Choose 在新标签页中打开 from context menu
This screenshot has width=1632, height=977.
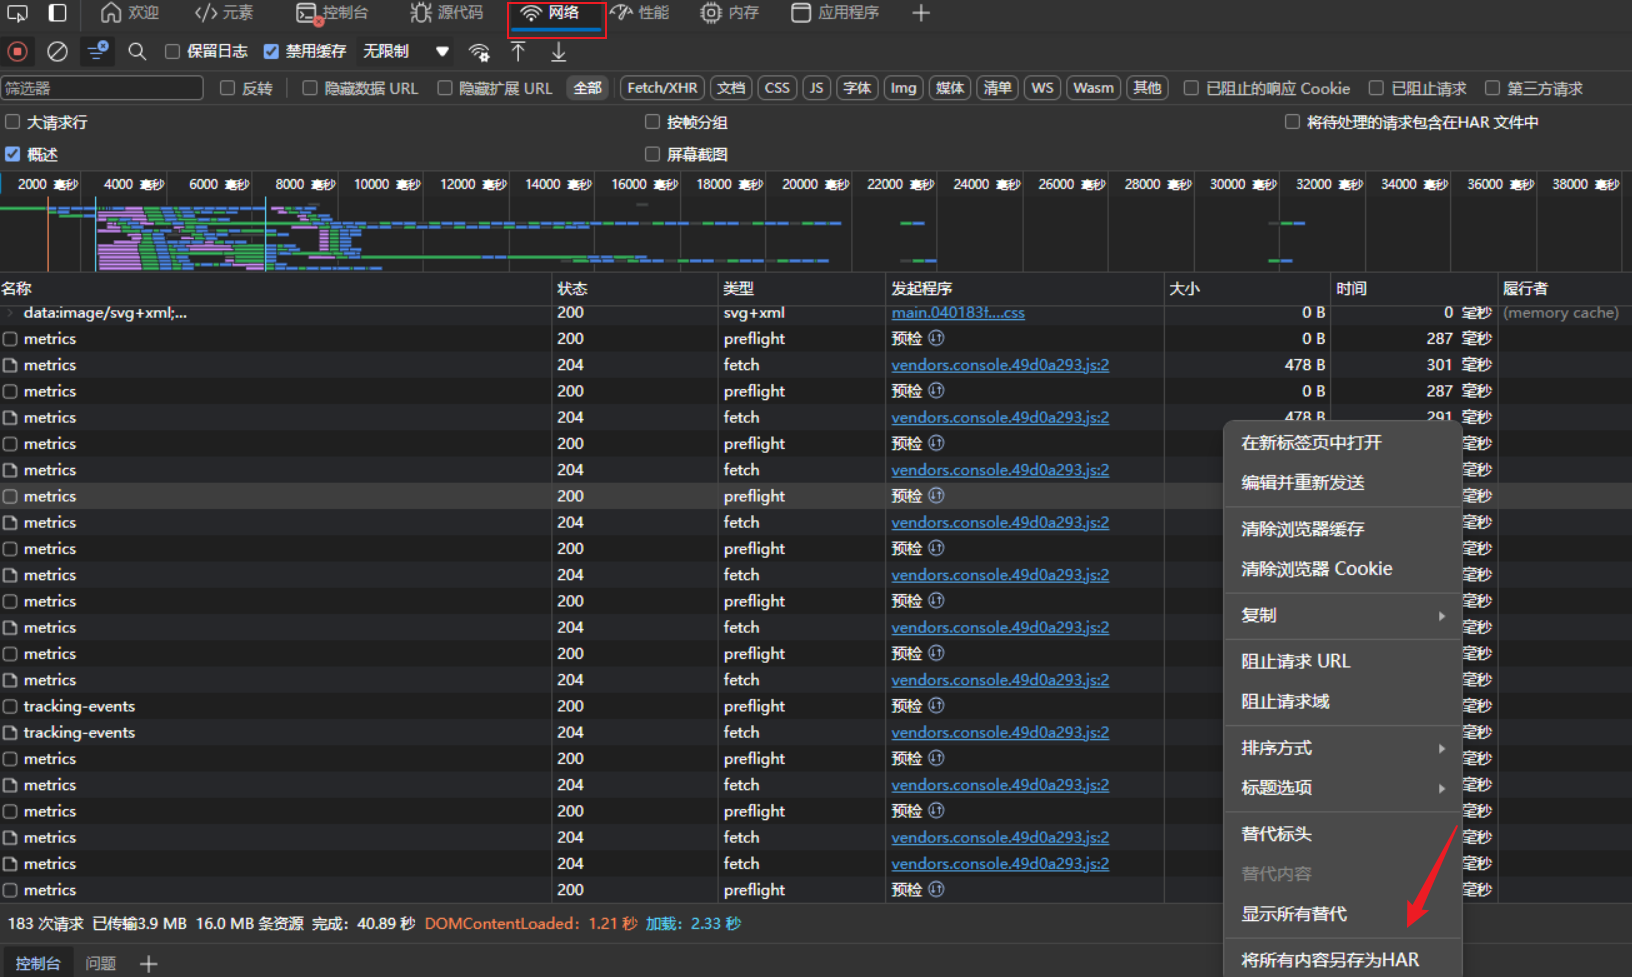pyautogui.click(x=1343, y=443)
